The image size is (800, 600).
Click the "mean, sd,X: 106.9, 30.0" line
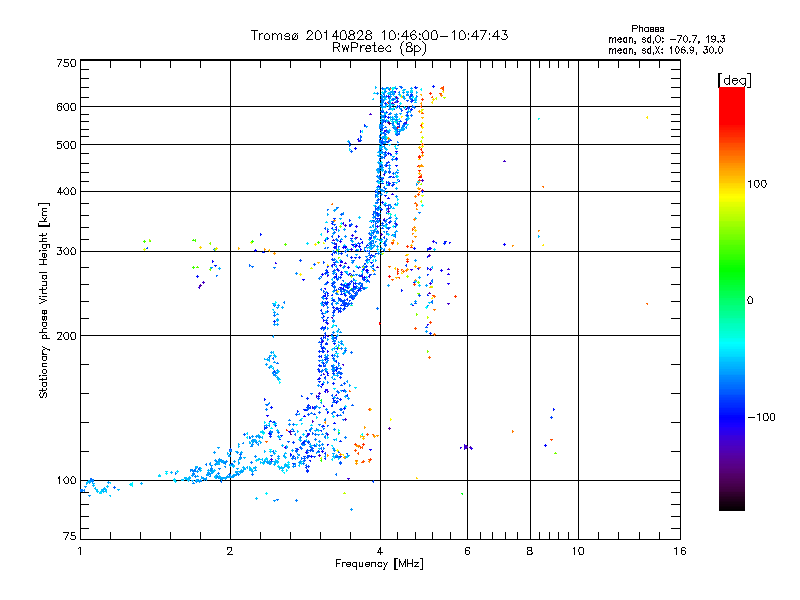pyautogui.click(x=665, y=50)
